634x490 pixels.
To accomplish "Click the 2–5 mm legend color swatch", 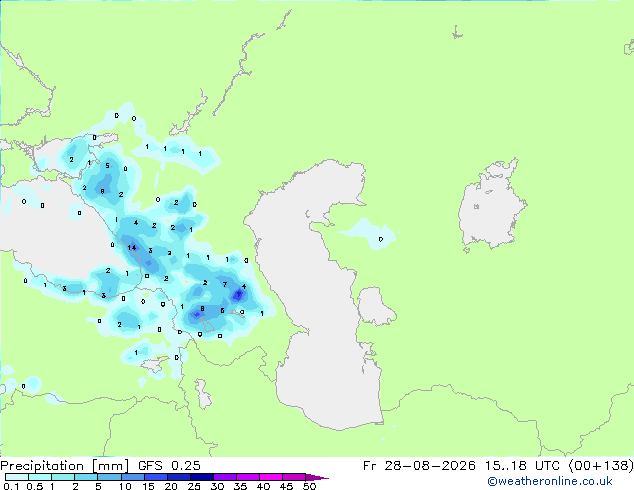I will pyautogui.click(x=86, y=477).
